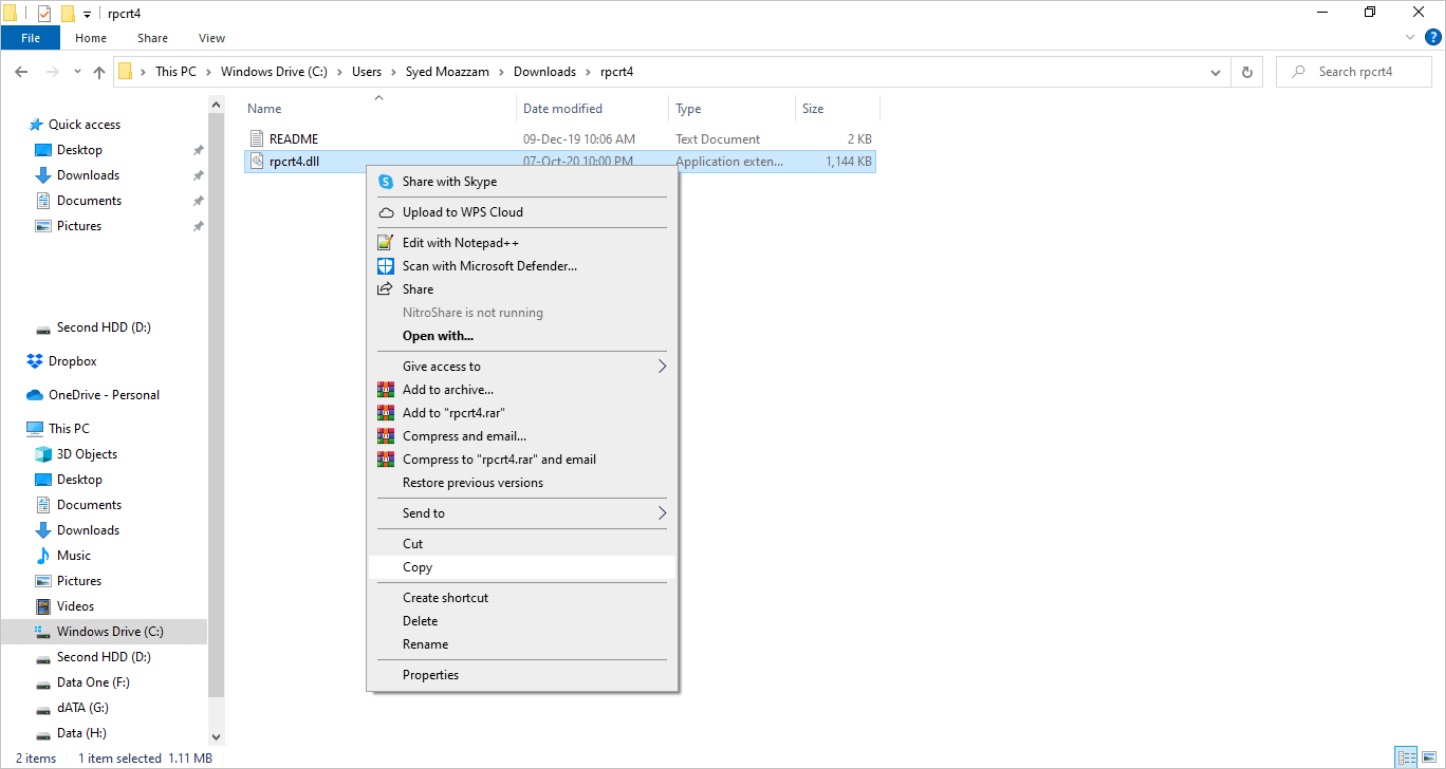Click the refresh button beside address bar

coord(1246,72)
